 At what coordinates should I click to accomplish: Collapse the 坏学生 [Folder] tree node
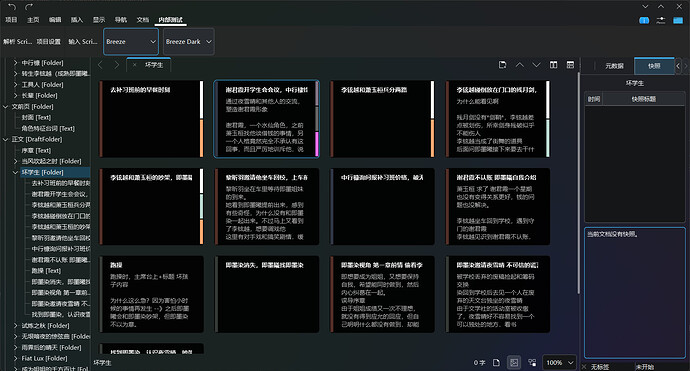coord(15,173)
